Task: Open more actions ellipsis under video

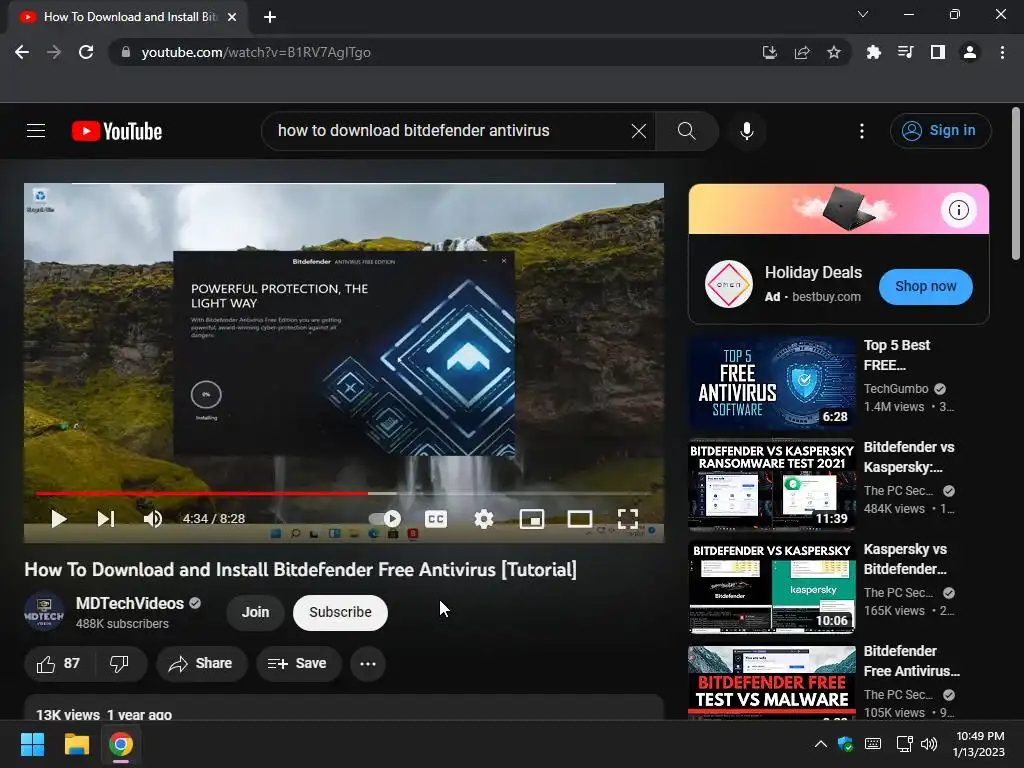Action: click(368, 664)
